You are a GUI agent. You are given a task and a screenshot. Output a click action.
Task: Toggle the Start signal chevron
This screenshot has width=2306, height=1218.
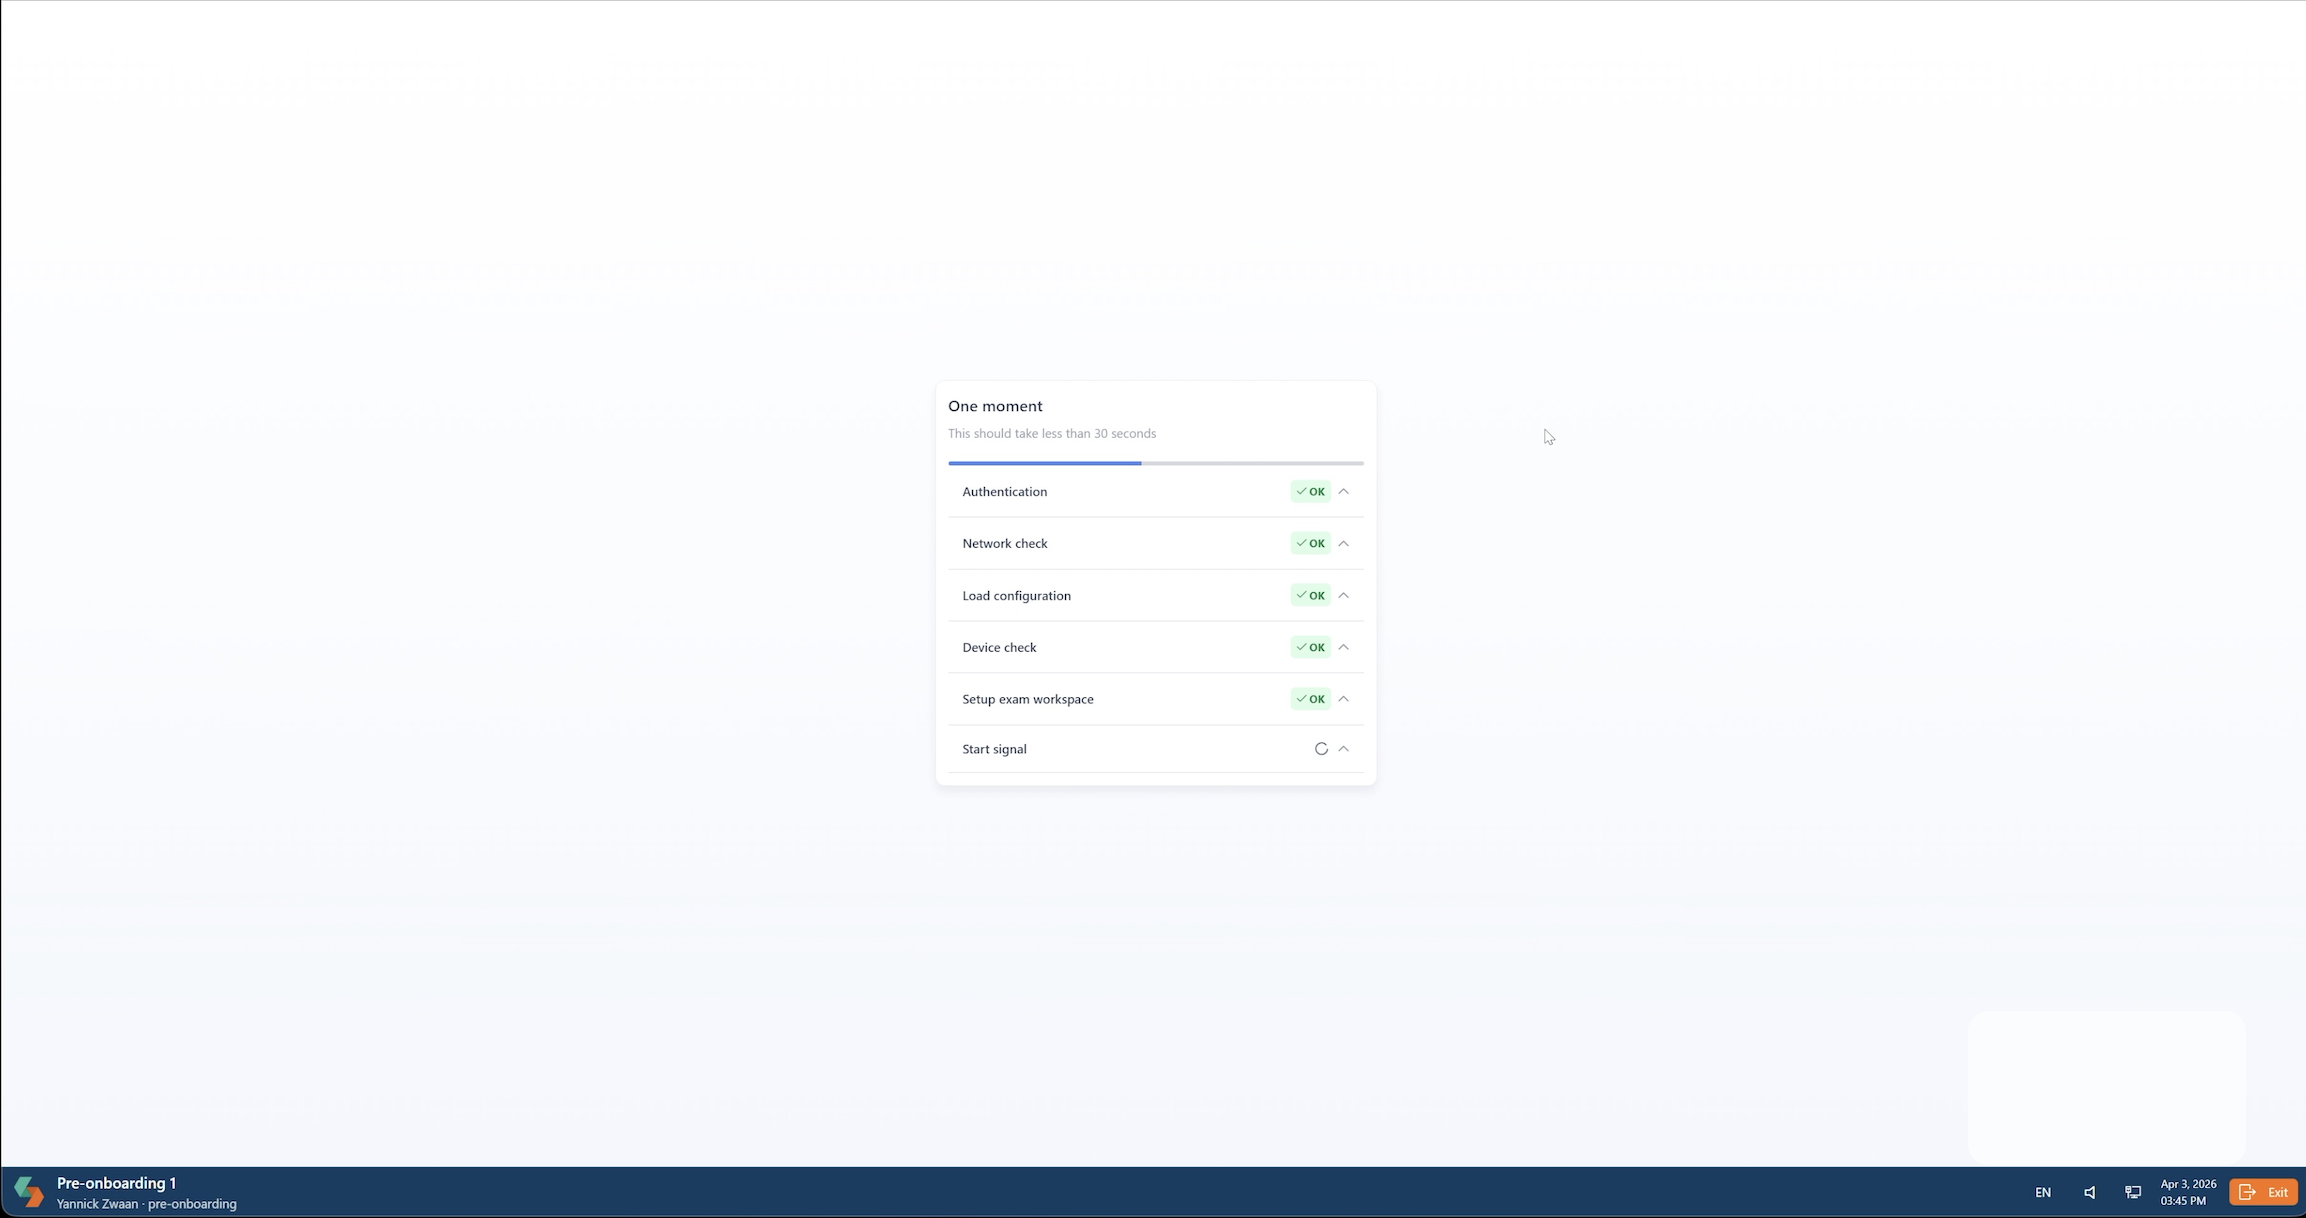[x=1344, y=749]
